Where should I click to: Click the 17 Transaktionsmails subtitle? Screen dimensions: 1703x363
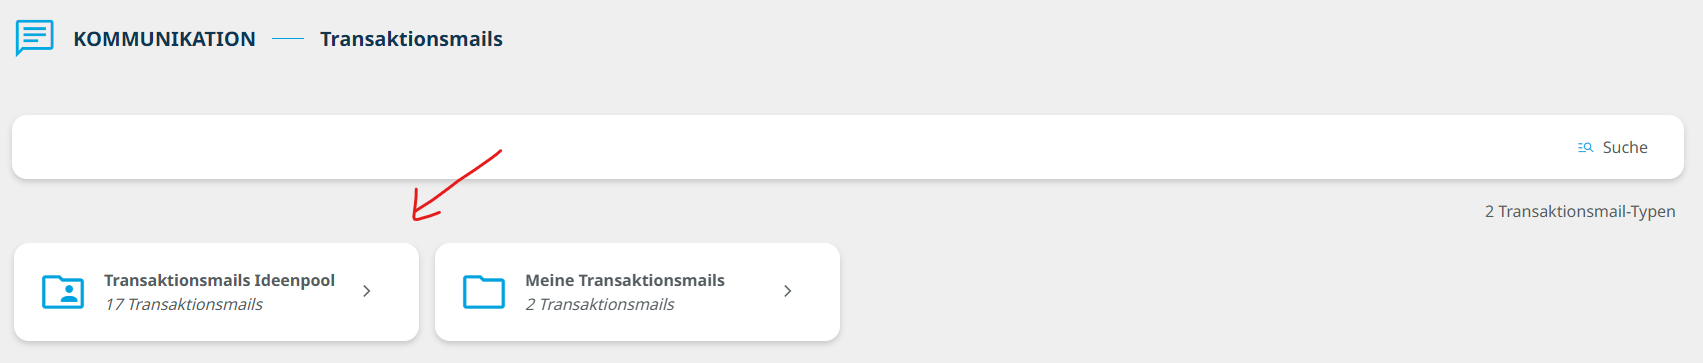point(184,304)
